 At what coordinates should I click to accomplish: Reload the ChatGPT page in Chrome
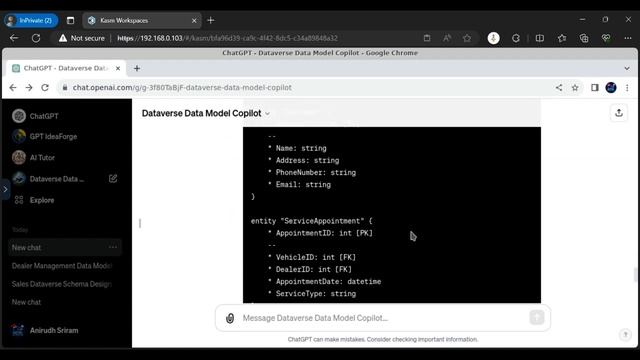(45, 87)
